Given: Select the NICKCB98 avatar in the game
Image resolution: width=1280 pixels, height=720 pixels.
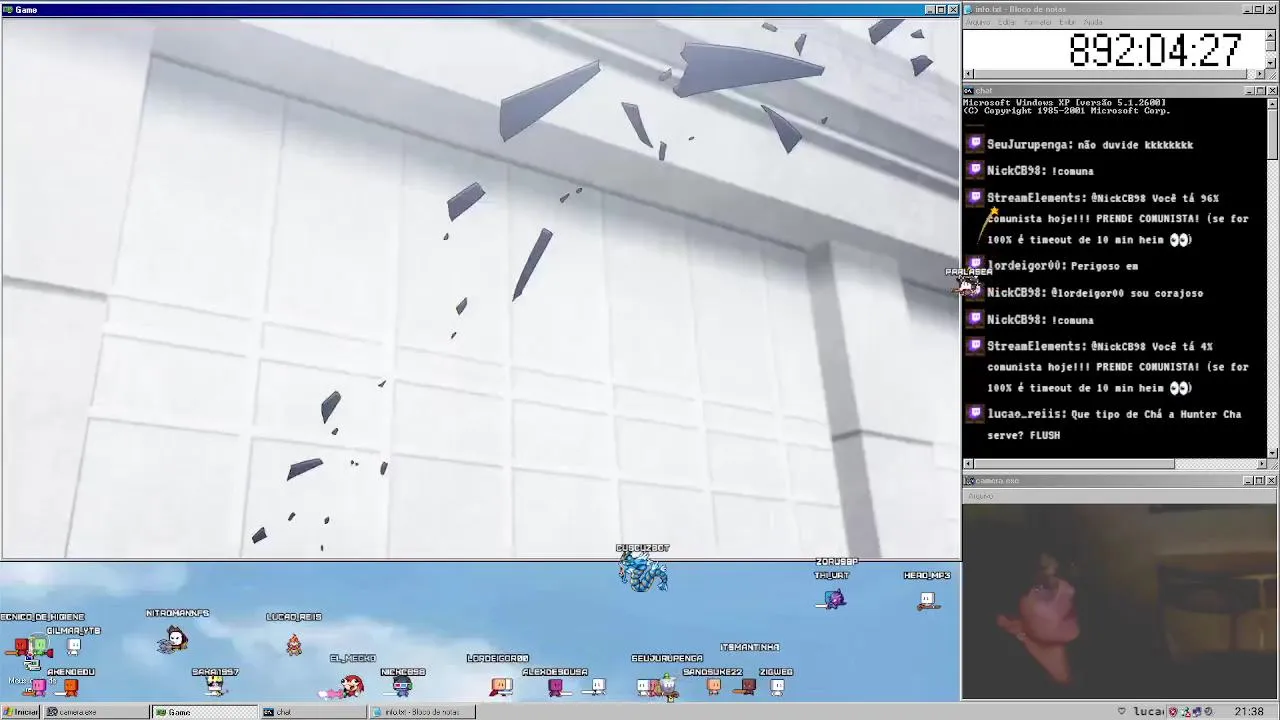Looking at the screenshot, I should point(402,686).
